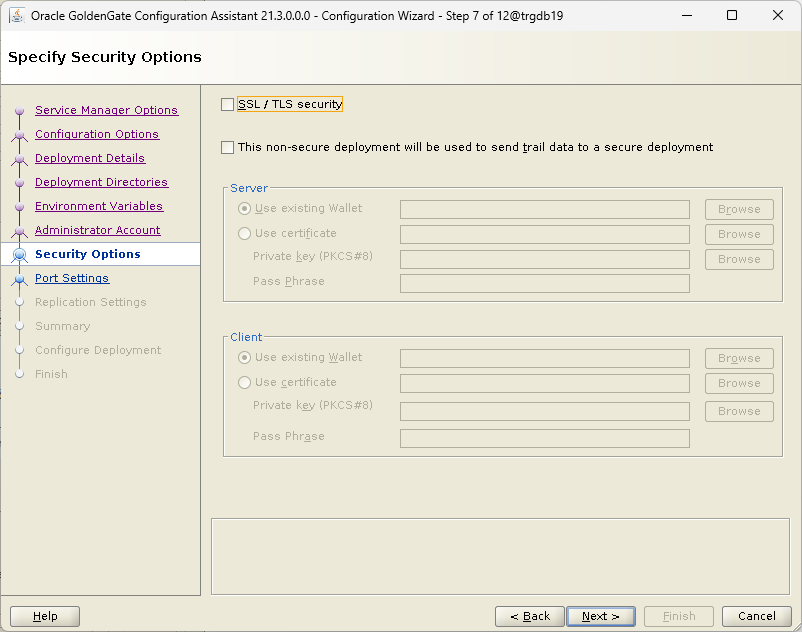Click the Summary step label

[62, 326]
